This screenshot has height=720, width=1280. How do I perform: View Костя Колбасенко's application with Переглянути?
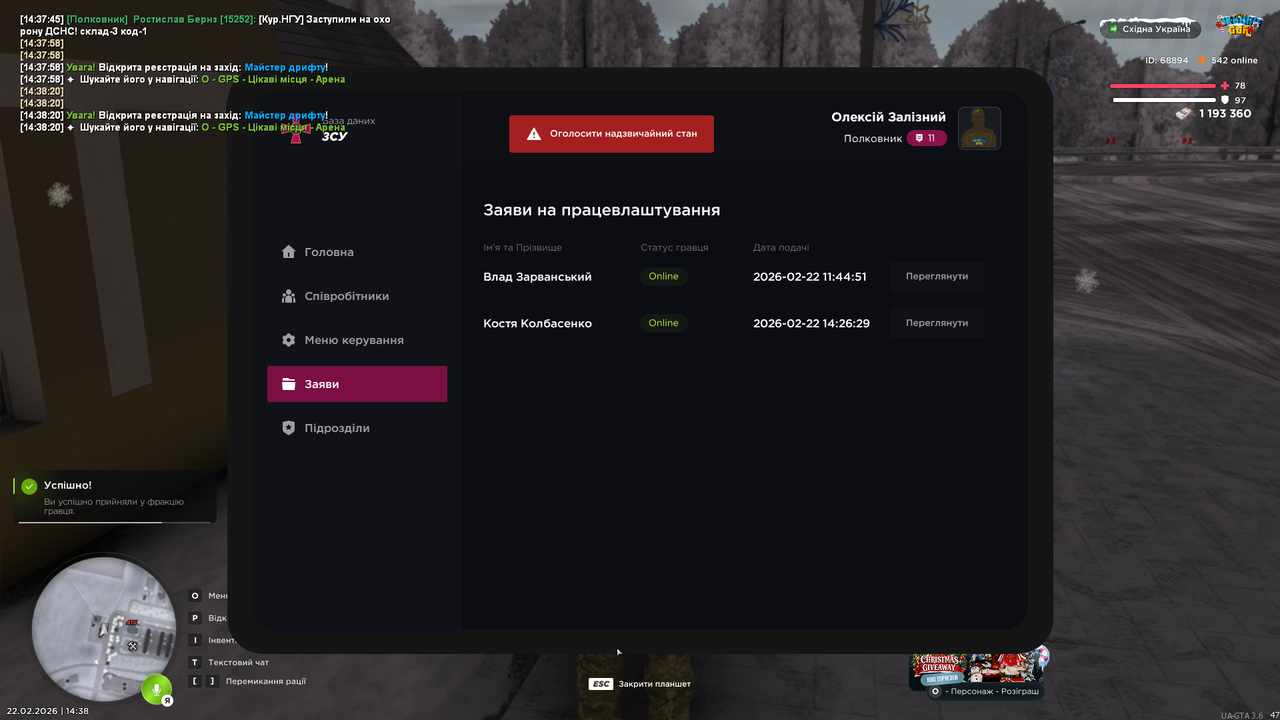tap(937, 323)
